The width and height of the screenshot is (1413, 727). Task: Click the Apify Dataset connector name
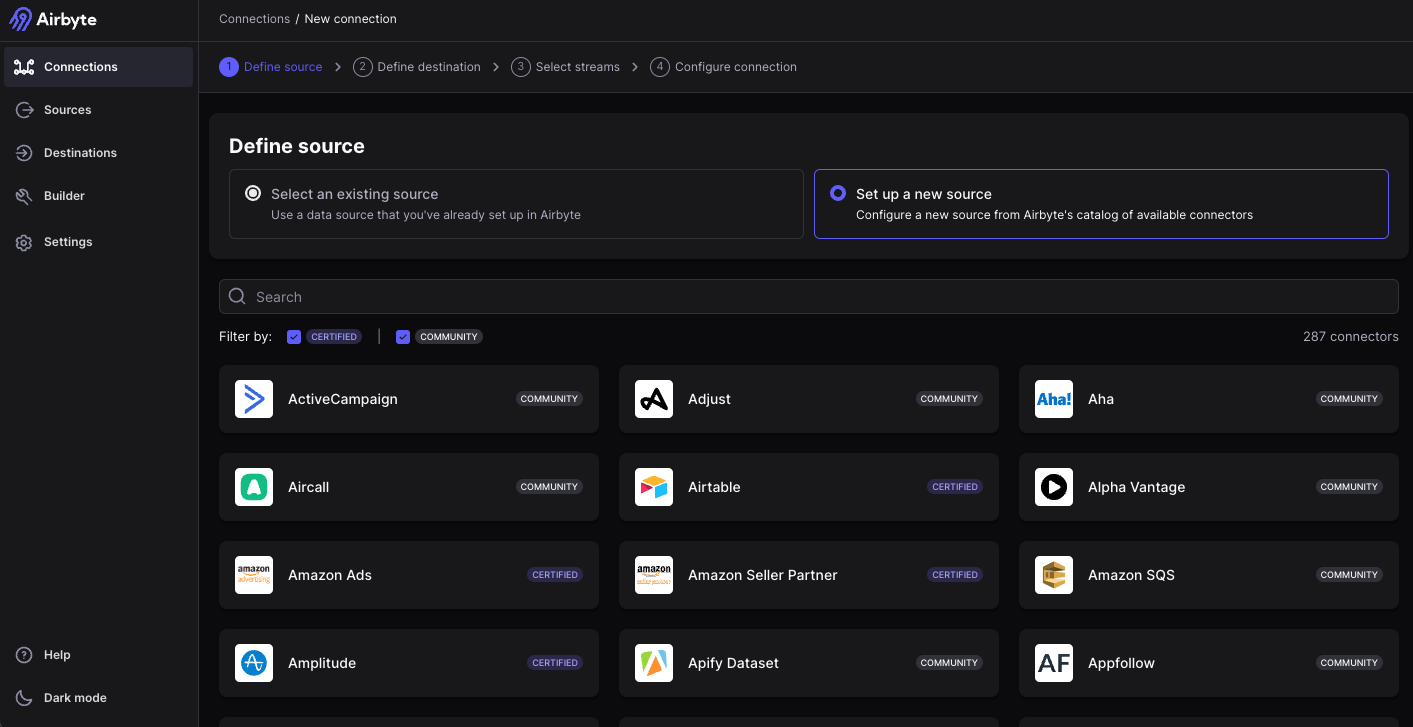point(733,663)
